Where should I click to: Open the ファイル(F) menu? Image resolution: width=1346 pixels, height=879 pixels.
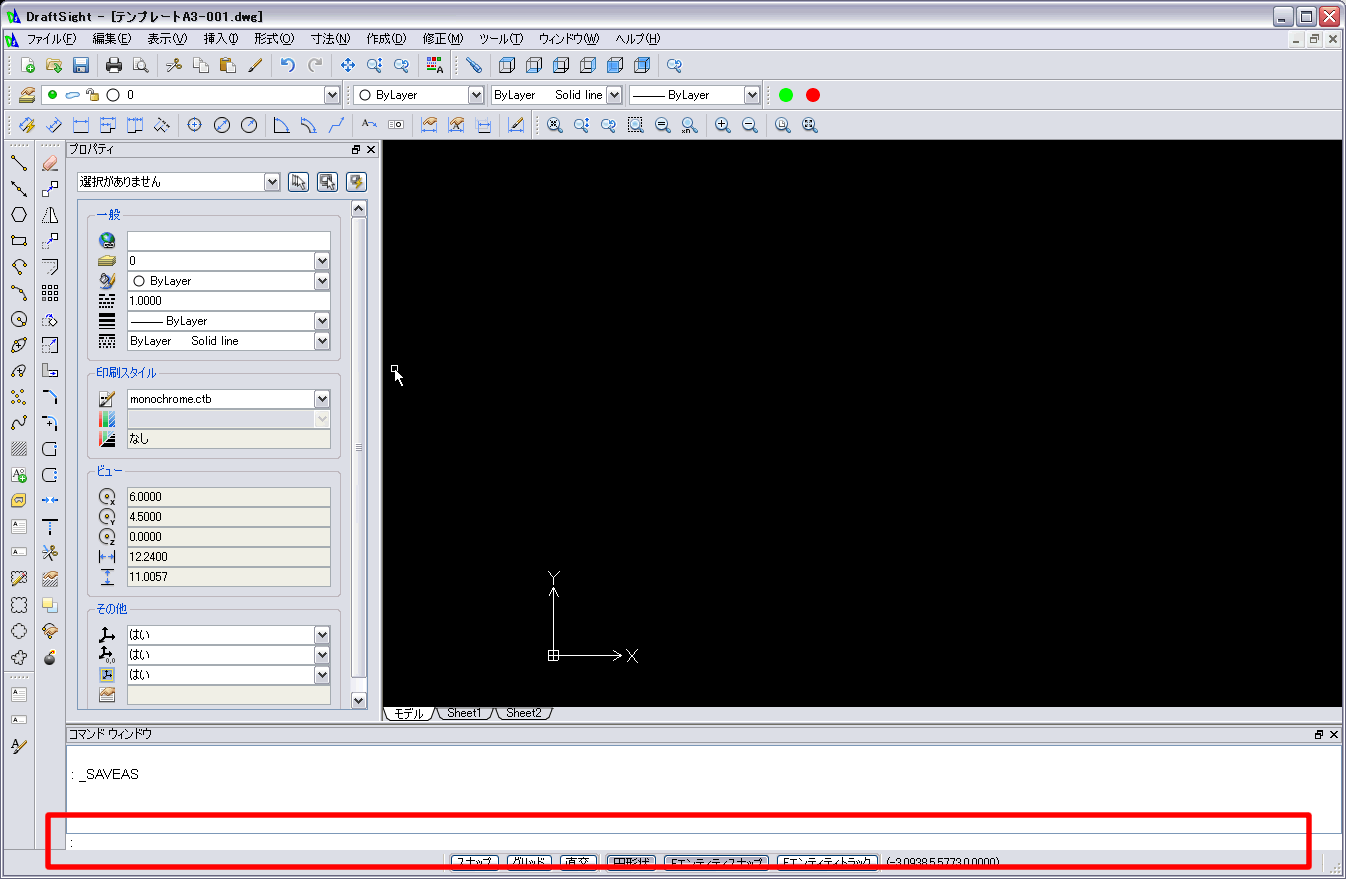click(51, 39)
